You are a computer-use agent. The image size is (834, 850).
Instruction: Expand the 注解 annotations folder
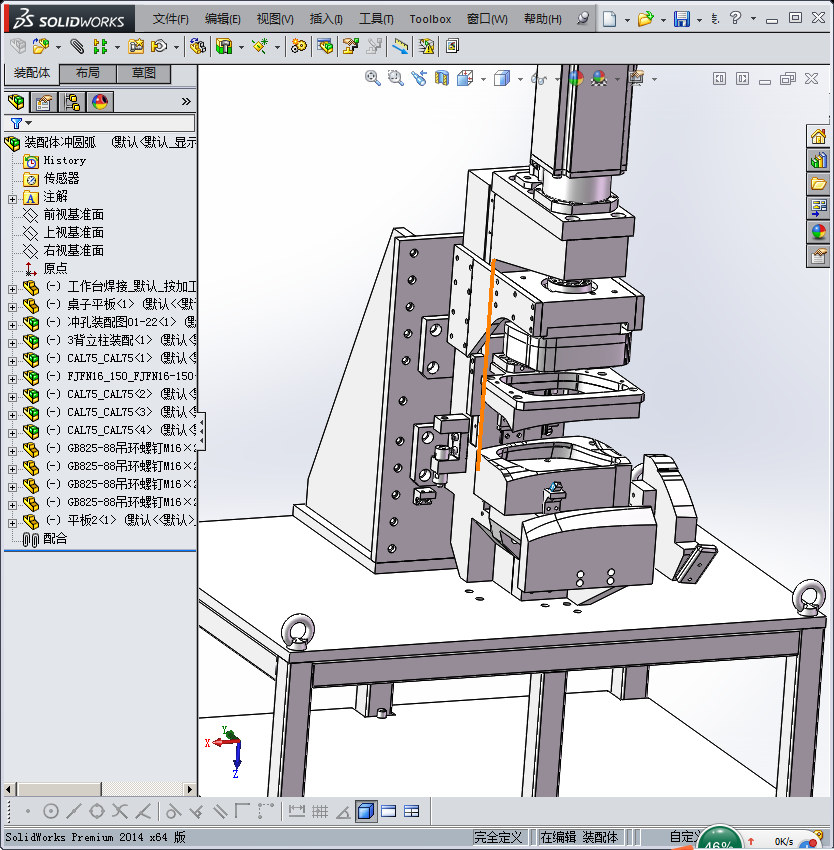tap(12, 197)
